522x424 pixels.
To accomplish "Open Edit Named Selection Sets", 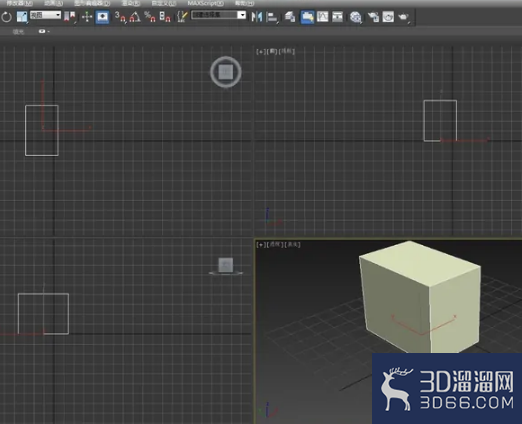I will point(182,17).
